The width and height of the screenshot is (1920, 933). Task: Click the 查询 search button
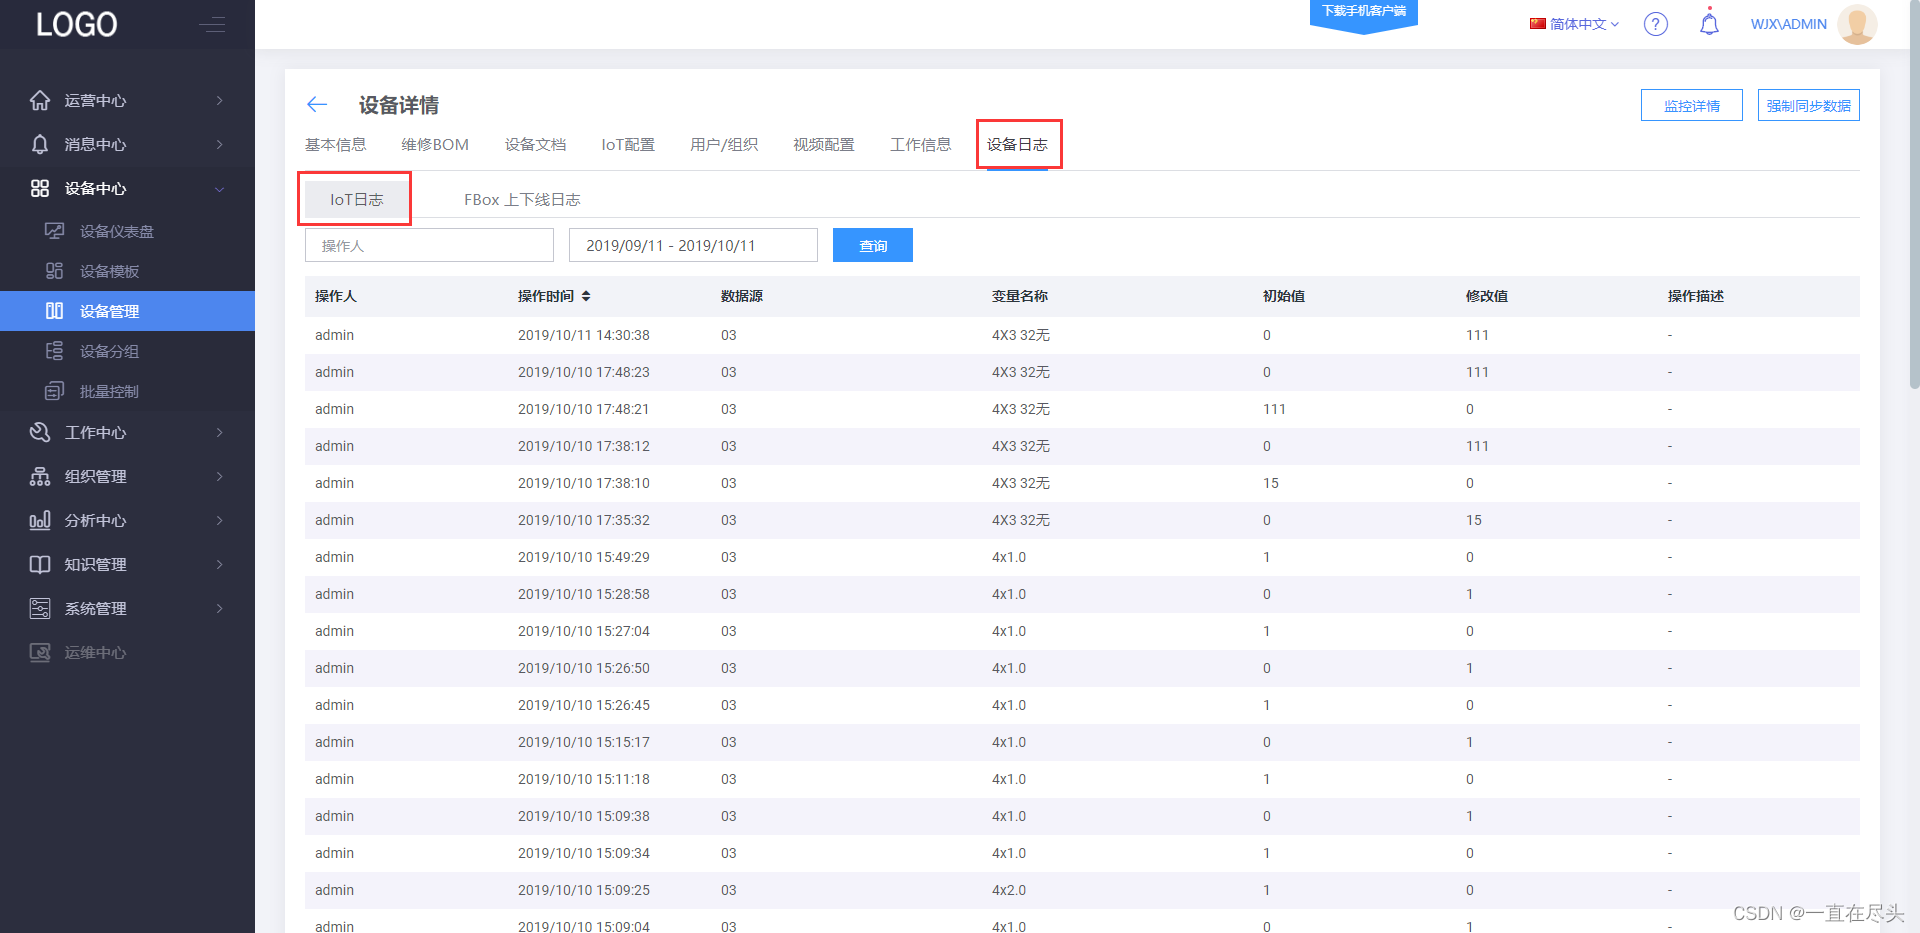pyautogui.click(x=873, y=245)
